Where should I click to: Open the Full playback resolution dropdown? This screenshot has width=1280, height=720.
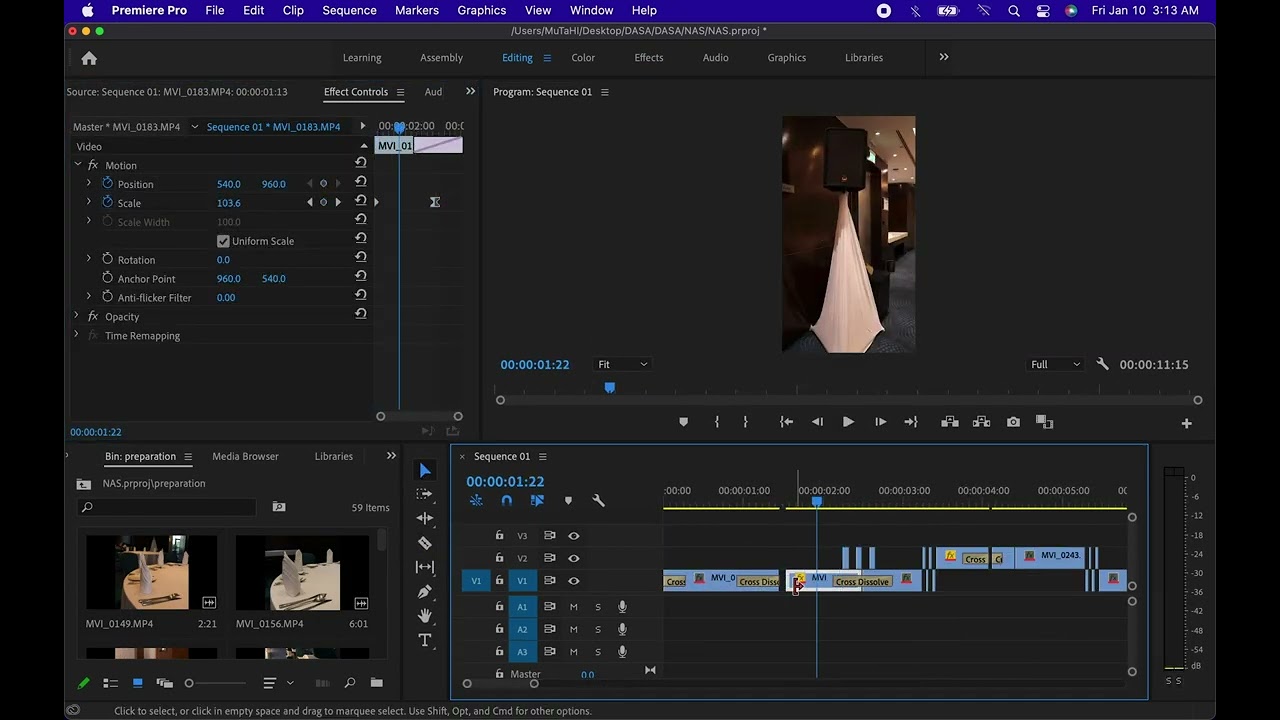point(1056,364)
